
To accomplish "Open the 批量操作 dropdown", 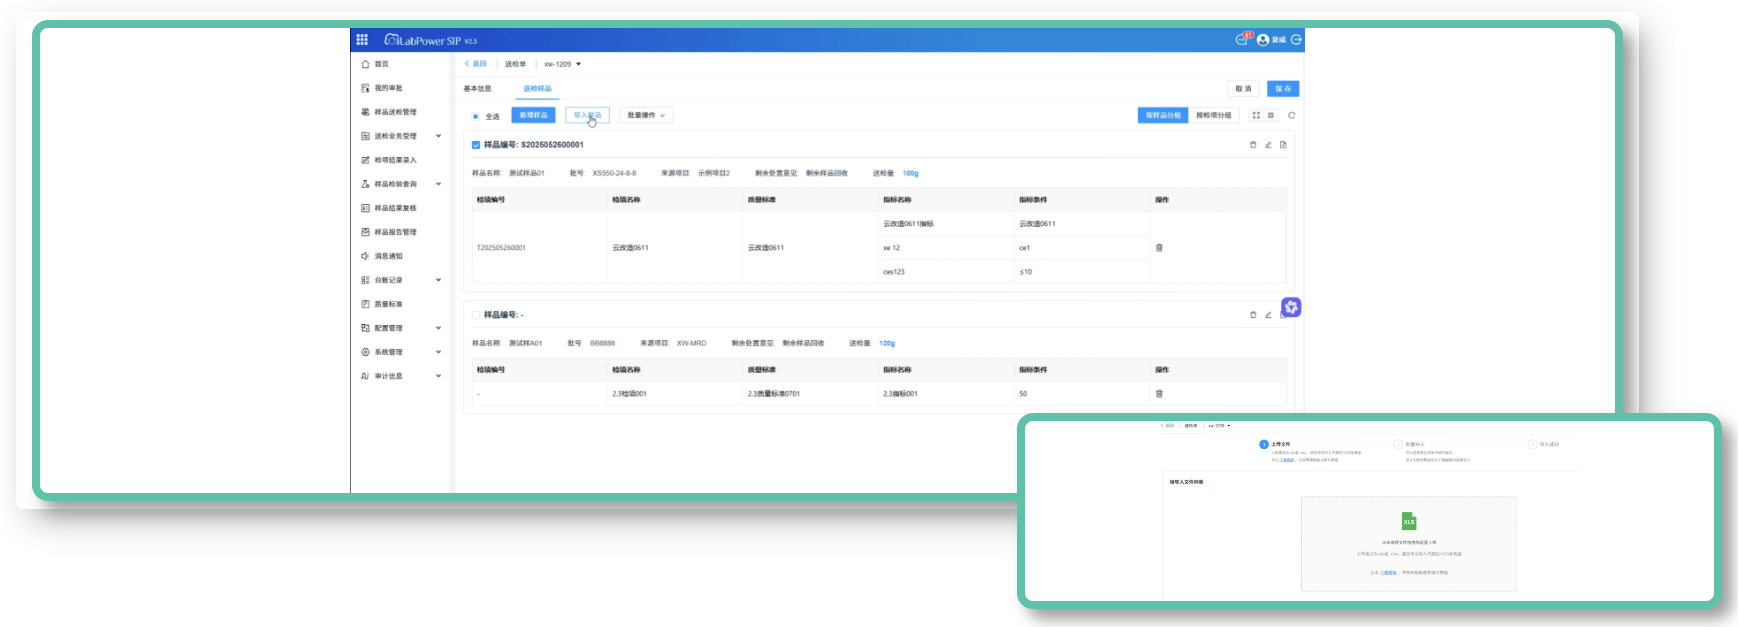I will pyautogui.click(x=646, y=115).
